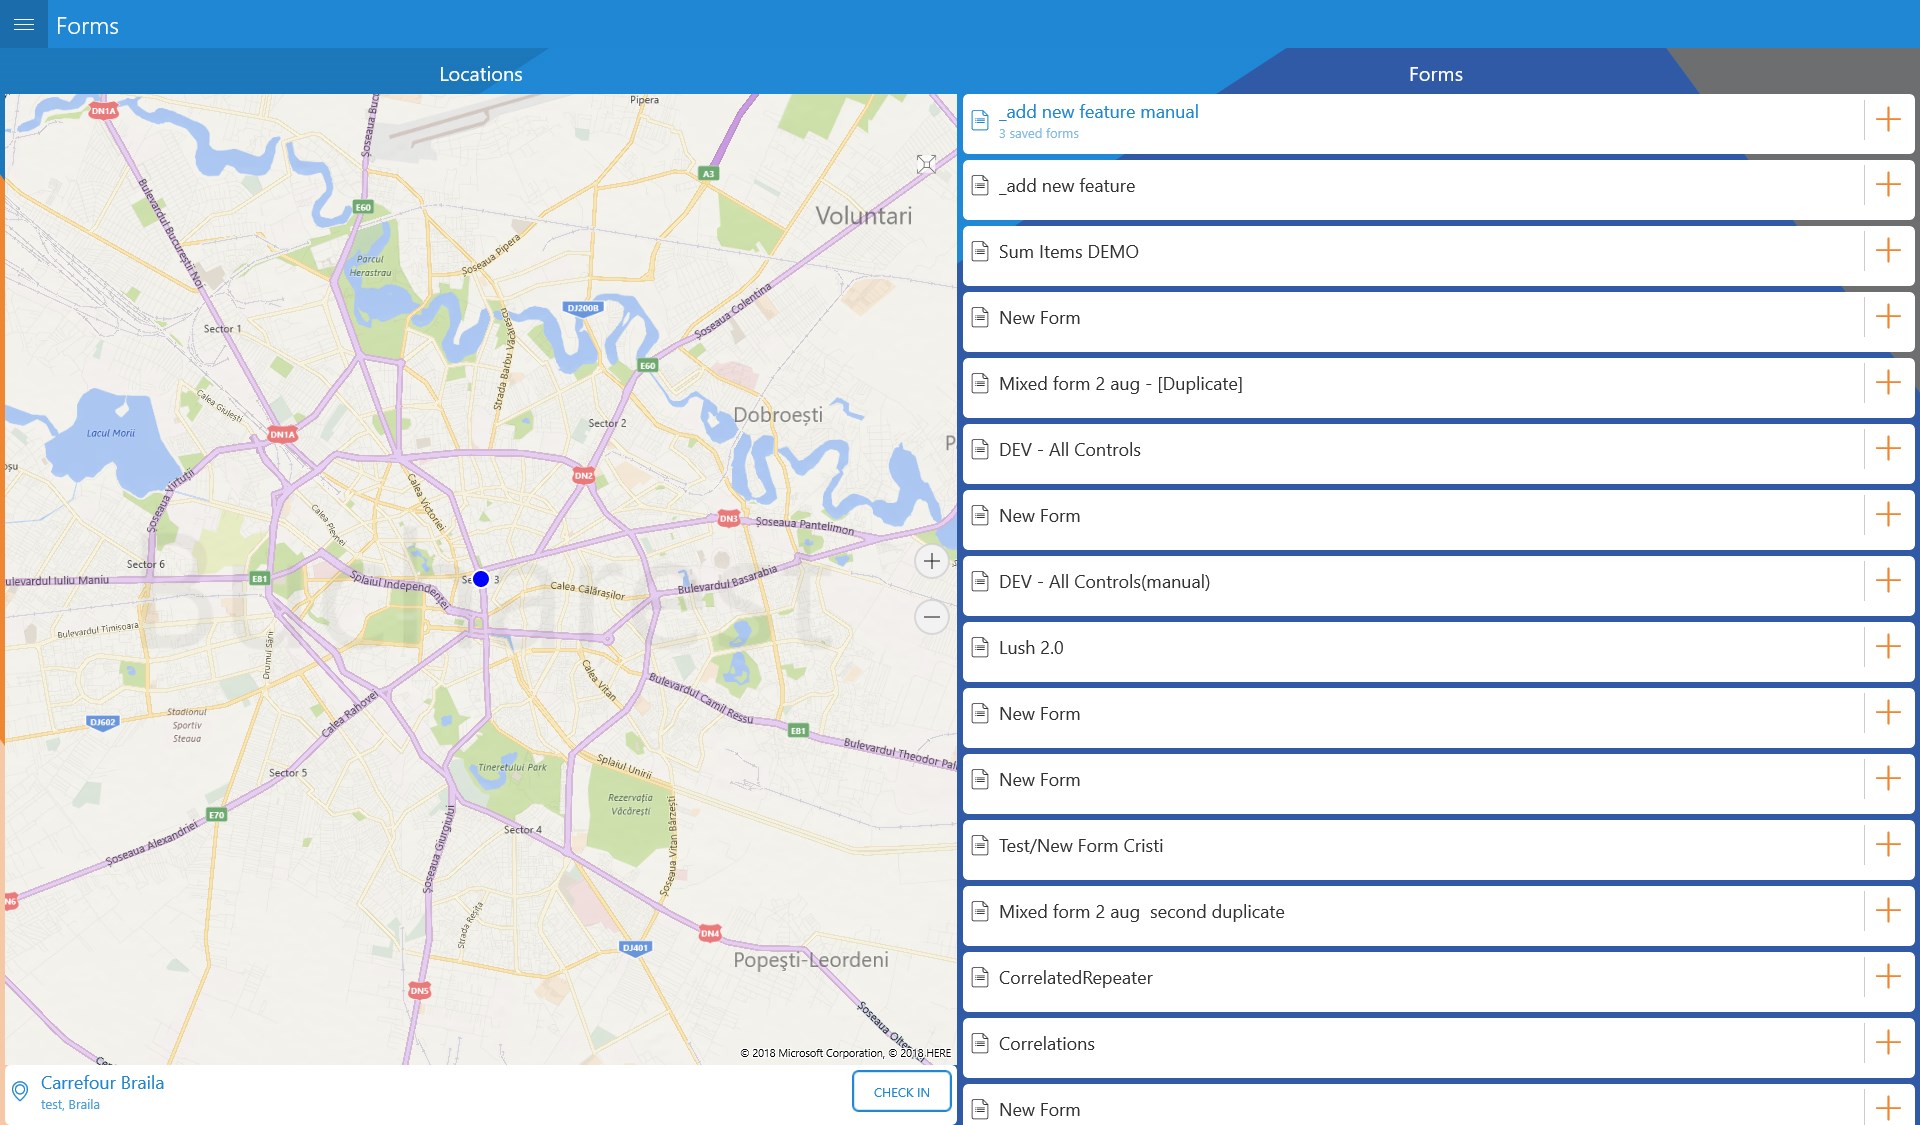Zoom in on the map

pos(931,562)
